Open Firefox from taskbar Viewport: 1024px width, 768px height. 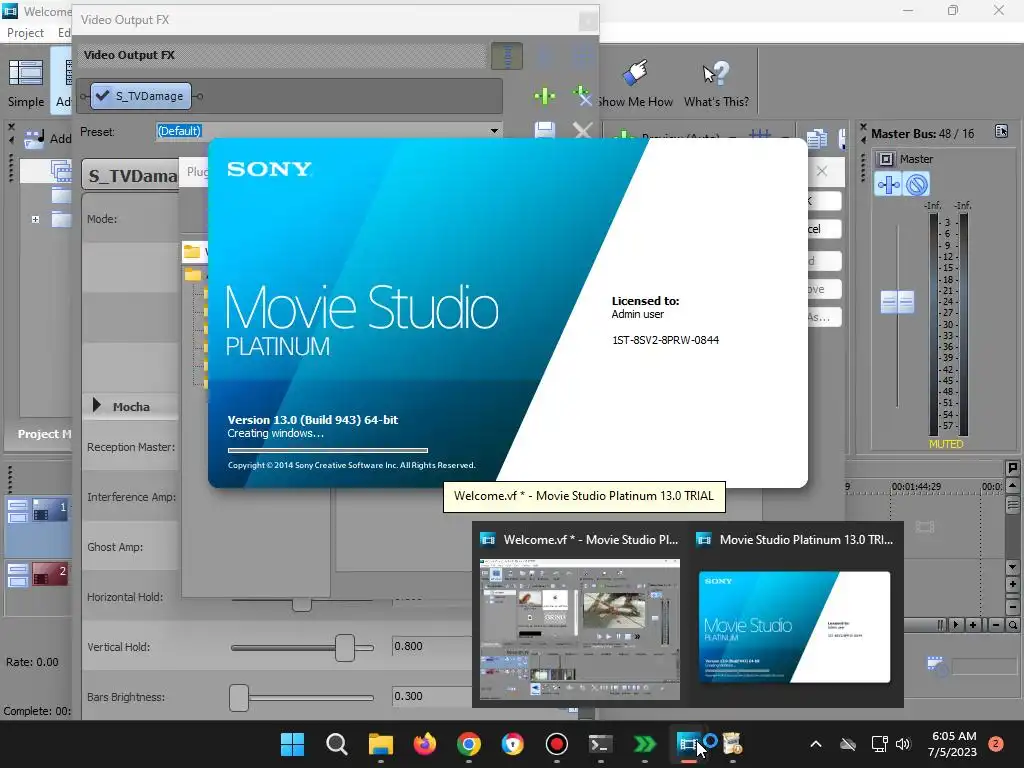pos(424,744)
